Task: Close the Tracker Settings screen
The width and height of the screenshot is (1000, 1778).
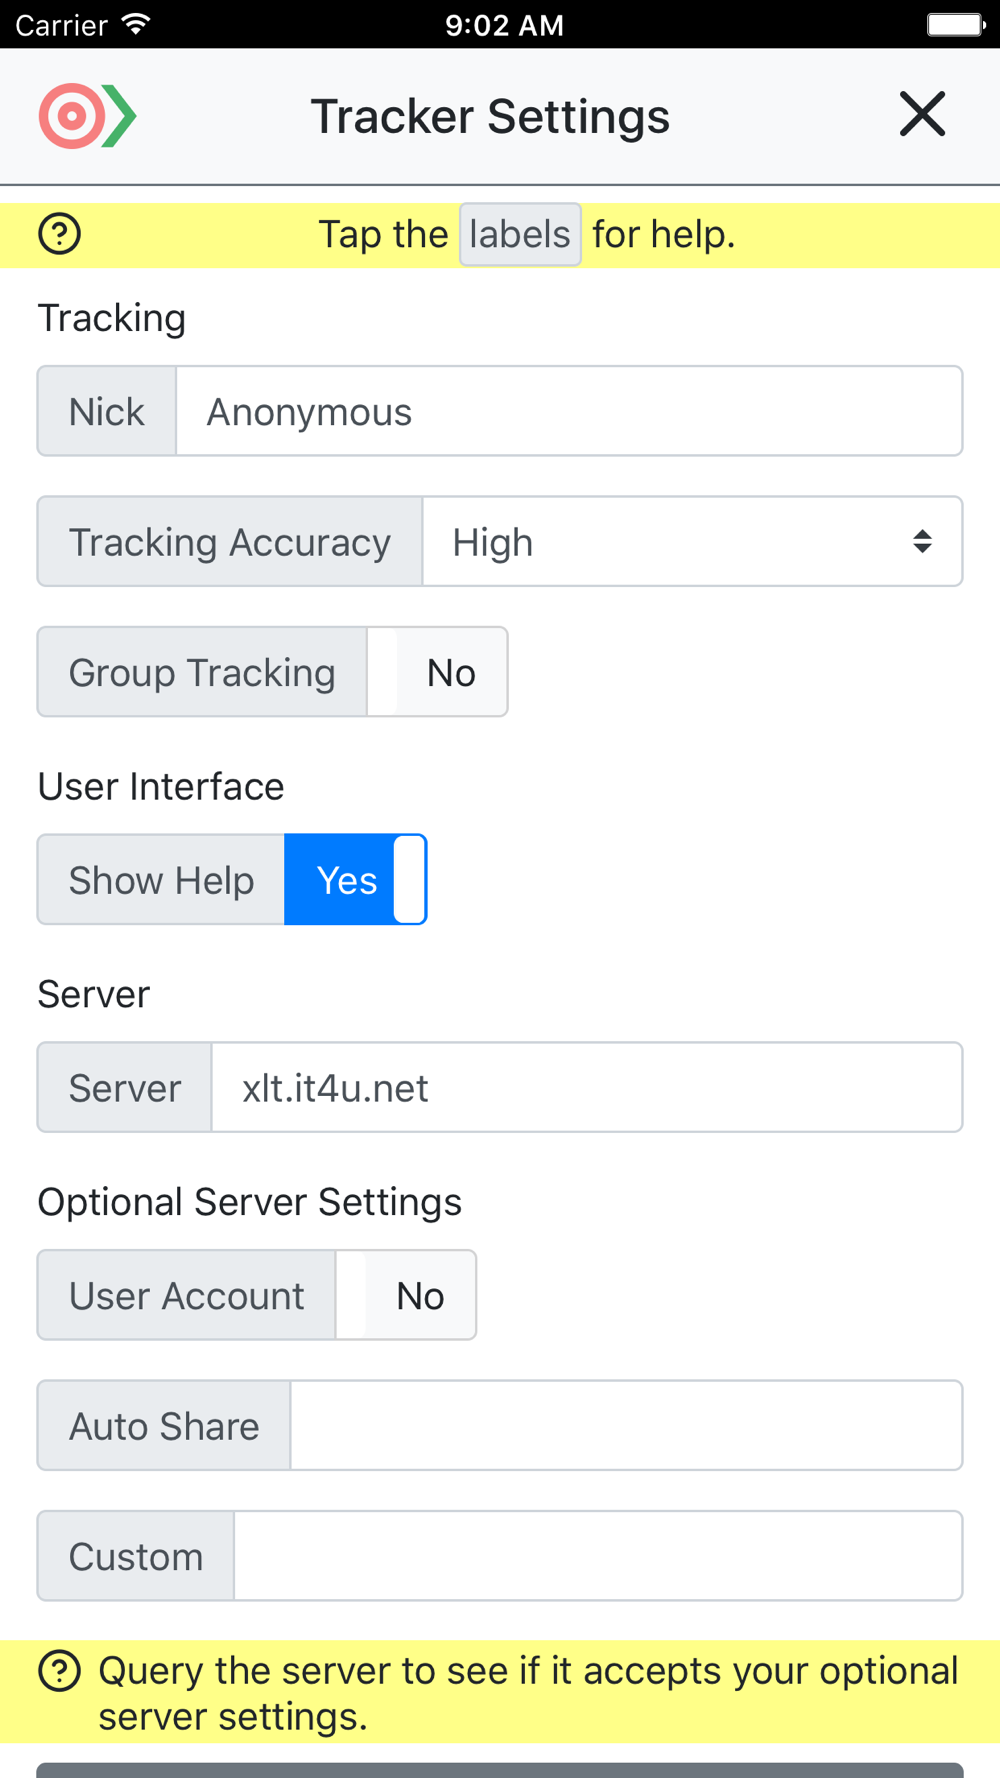Action: (x=921, y=114)
